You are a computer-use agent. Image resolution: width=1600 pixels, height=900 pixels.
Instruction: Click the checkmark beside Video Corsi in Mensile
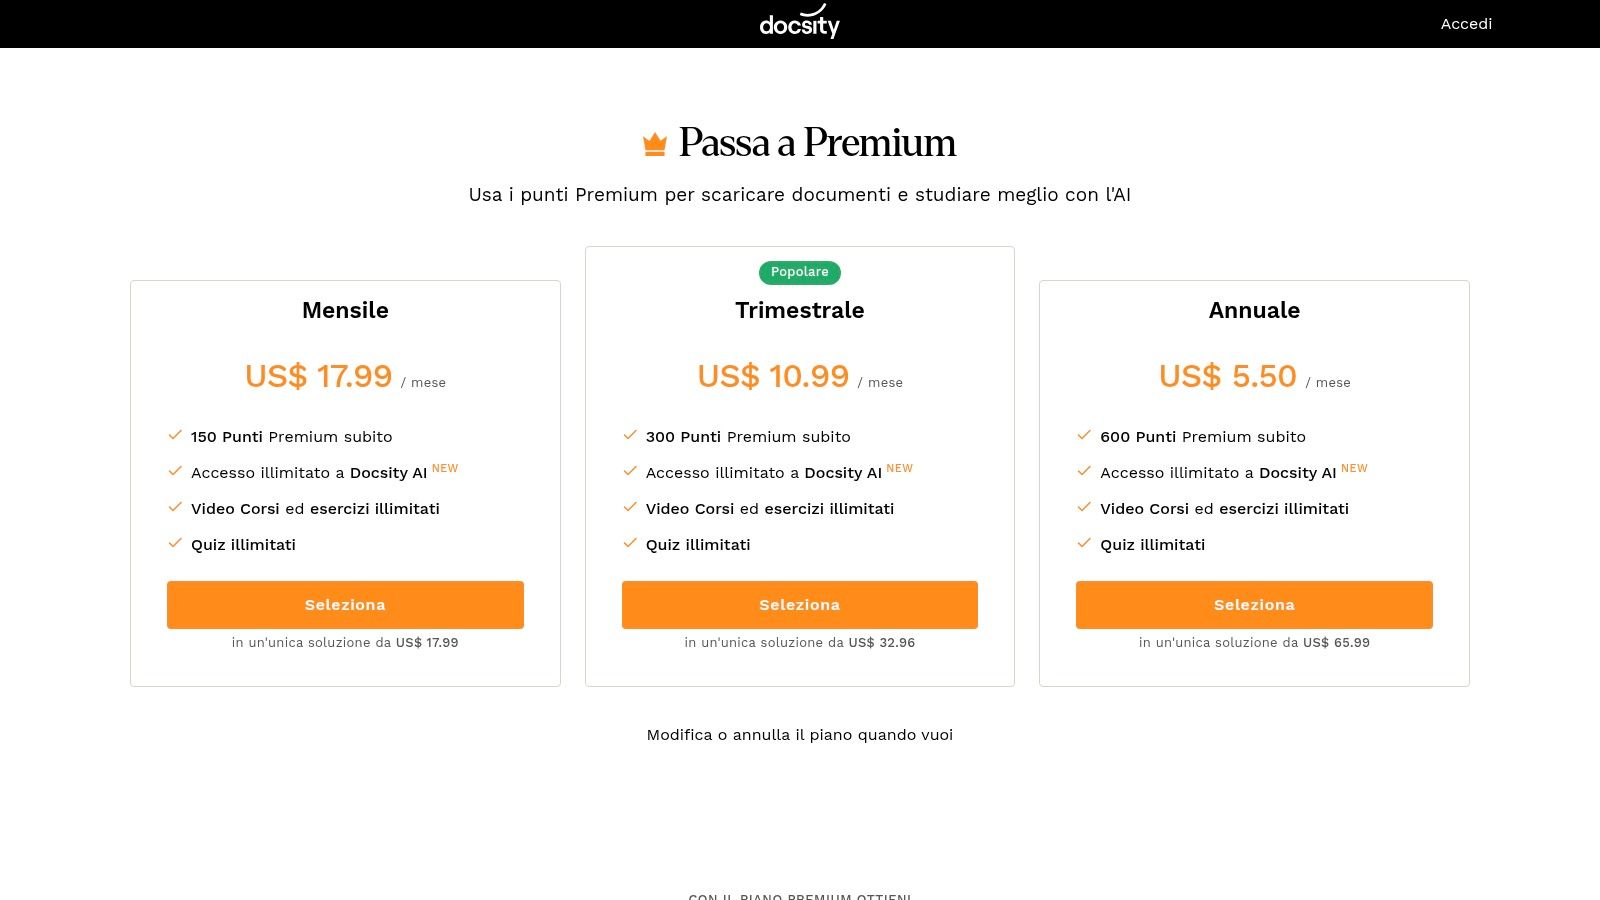click(x=173, y=506)
